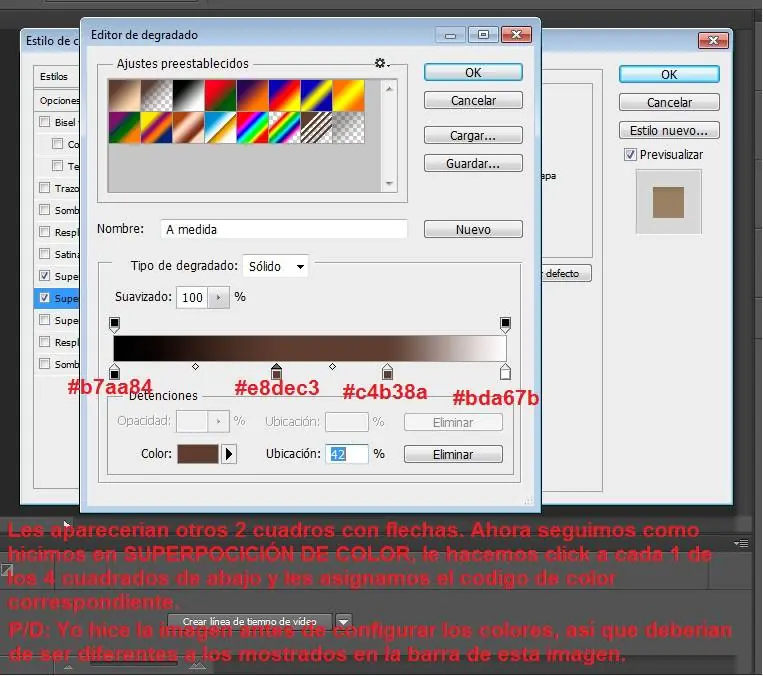This screenshot has height=676, width=763.
Task: Enable the Trazo checkbox
Action: (x=44, y=187)
